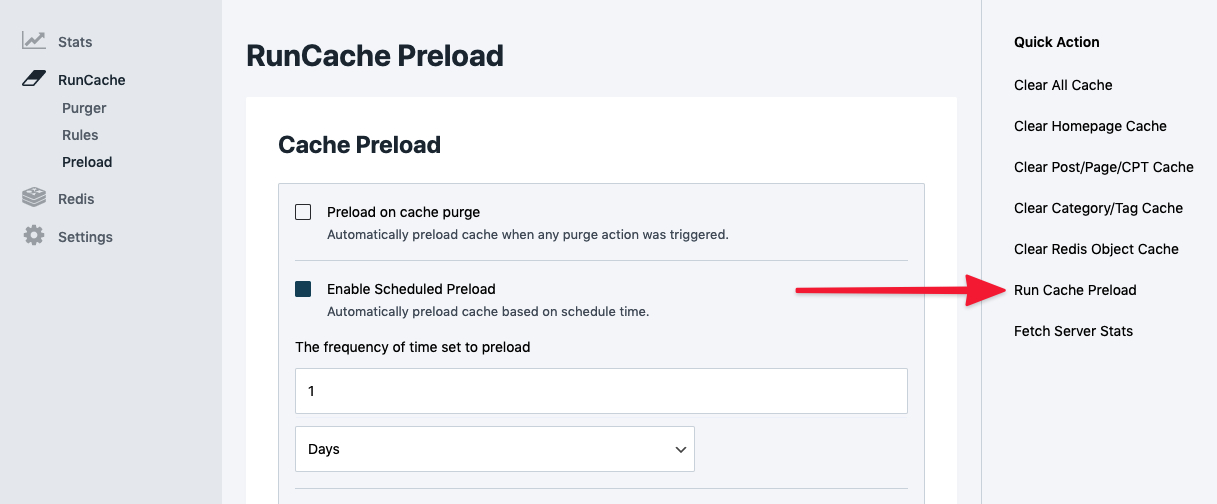Click Clear Post/Page/CPT Cache link
Image resolution: width=1217 pixels, height=504 pixels.
pos(1103,167)
